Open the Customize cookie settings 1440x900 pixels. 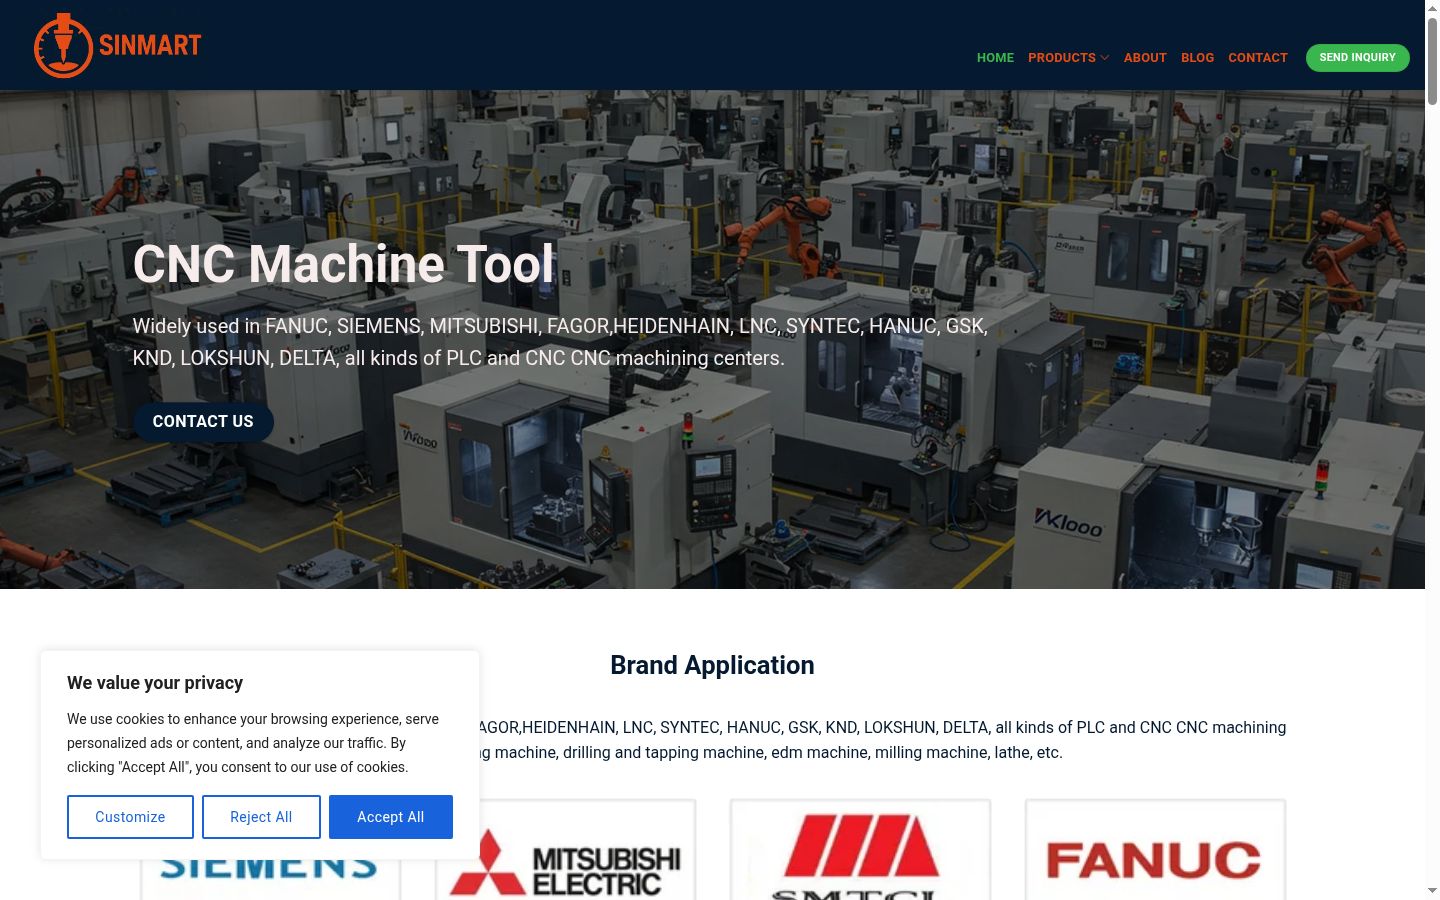point(130,817)
